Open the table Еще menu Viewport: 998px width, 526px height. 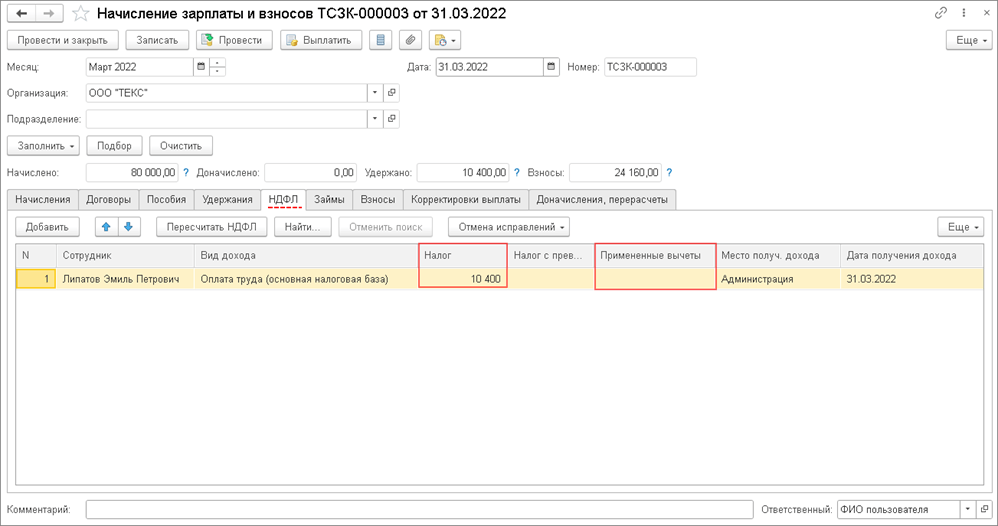coord(960,227)
